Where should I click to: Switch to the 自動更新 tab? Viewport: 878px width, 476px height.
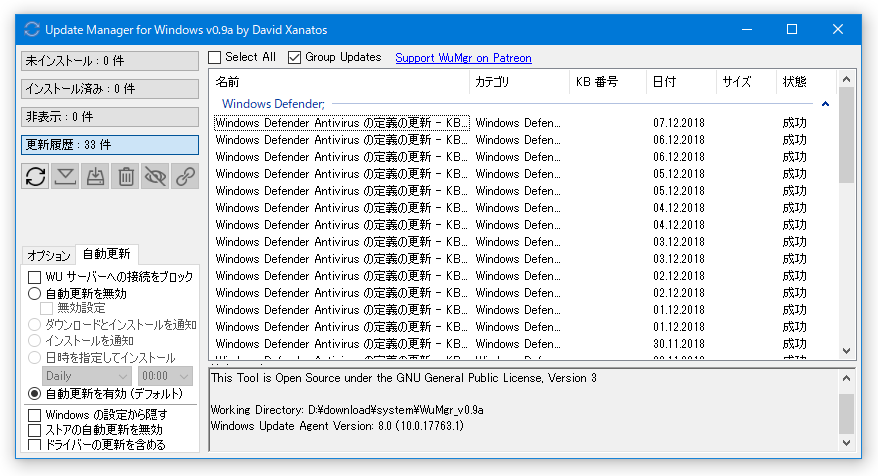(x=106, y=254)
